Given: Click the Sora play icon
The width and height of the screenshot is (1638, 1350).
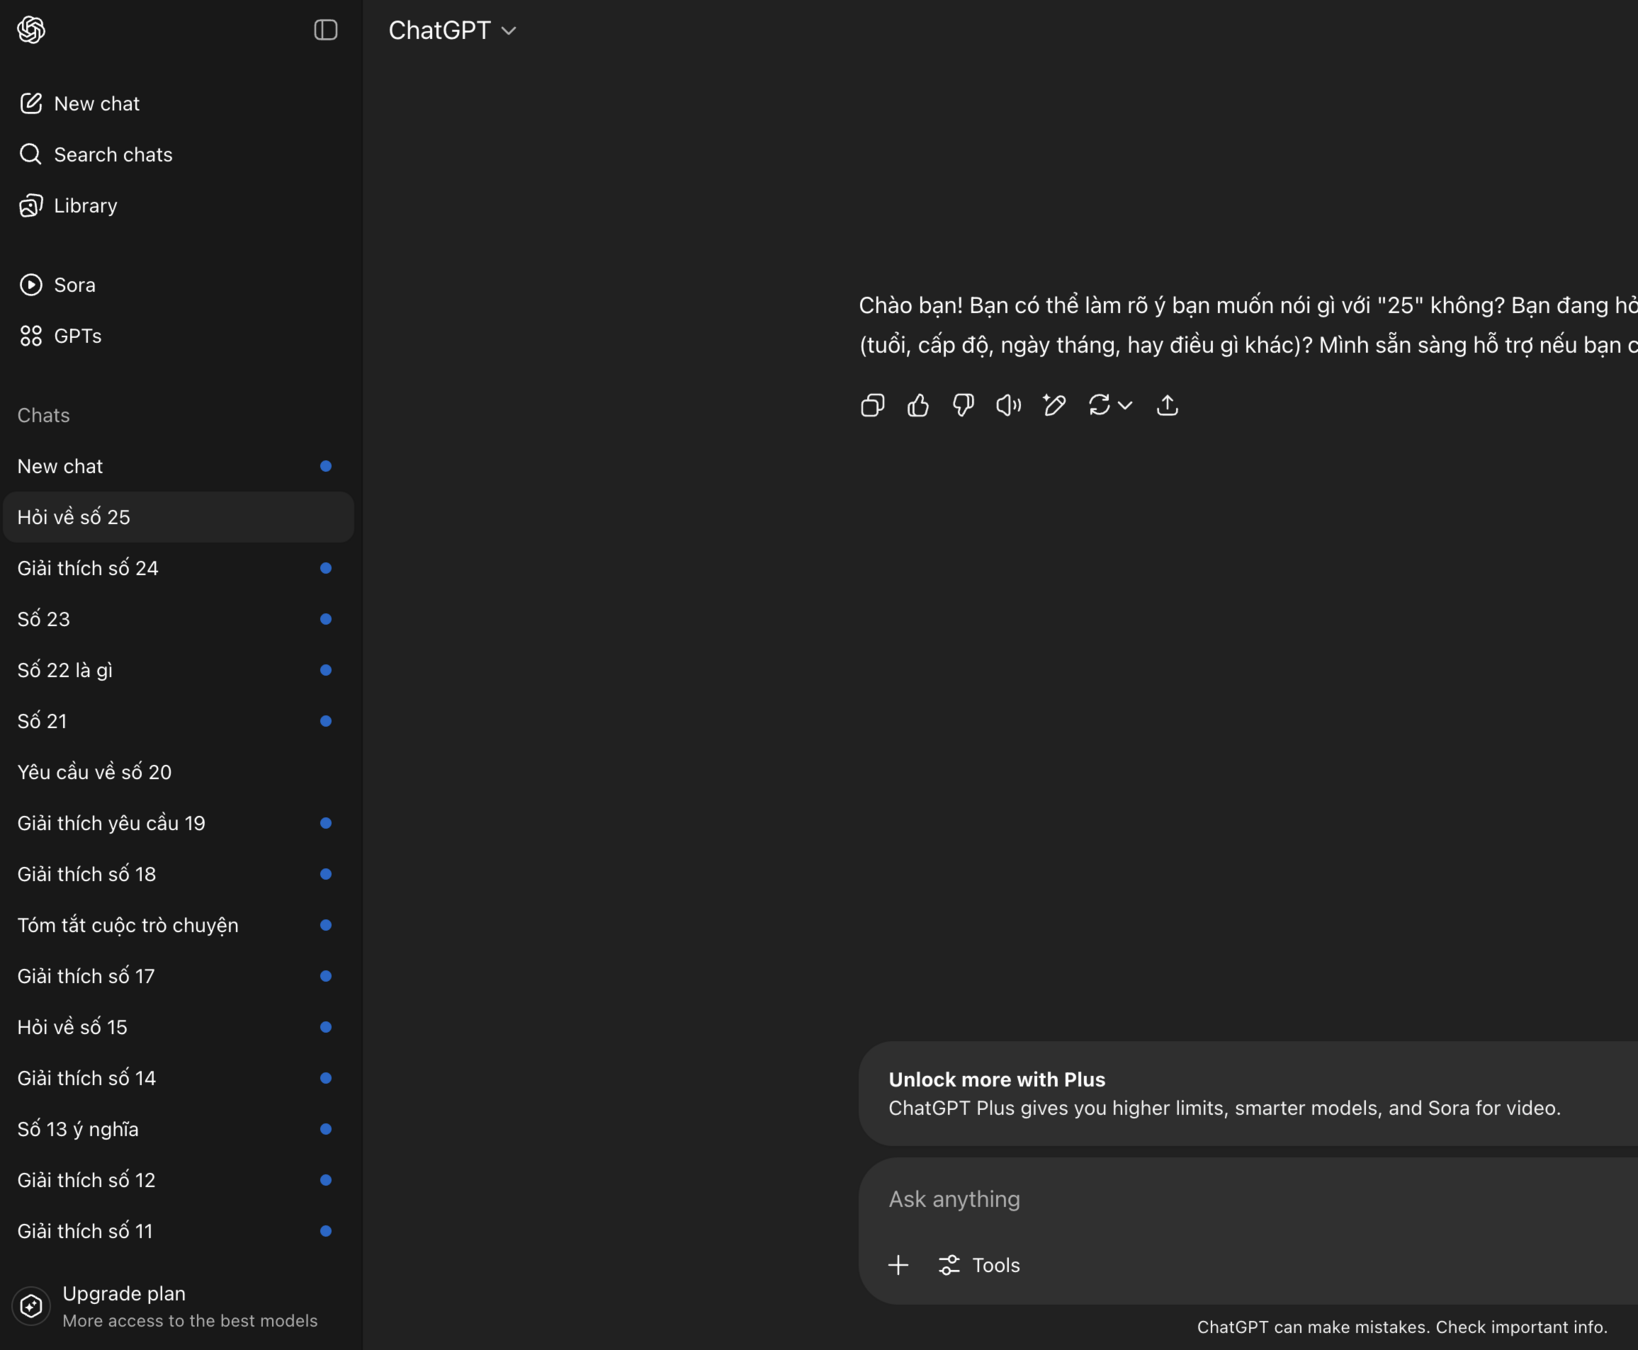Looking at the screenshot, I should tap(31, 284).
